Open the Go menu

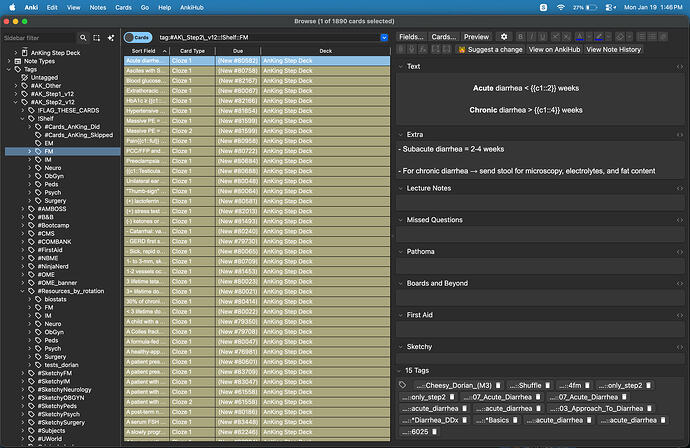pos(145,7)
